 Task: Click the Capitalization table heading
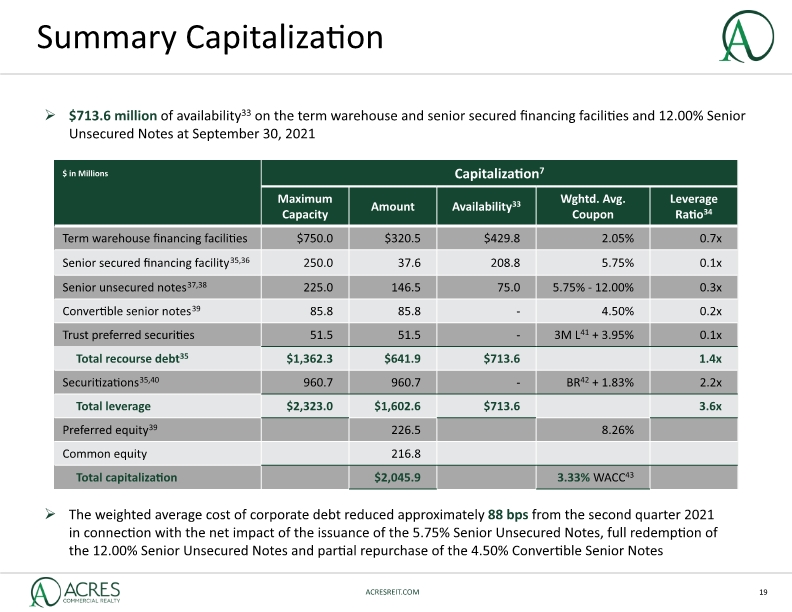(499, 173)
